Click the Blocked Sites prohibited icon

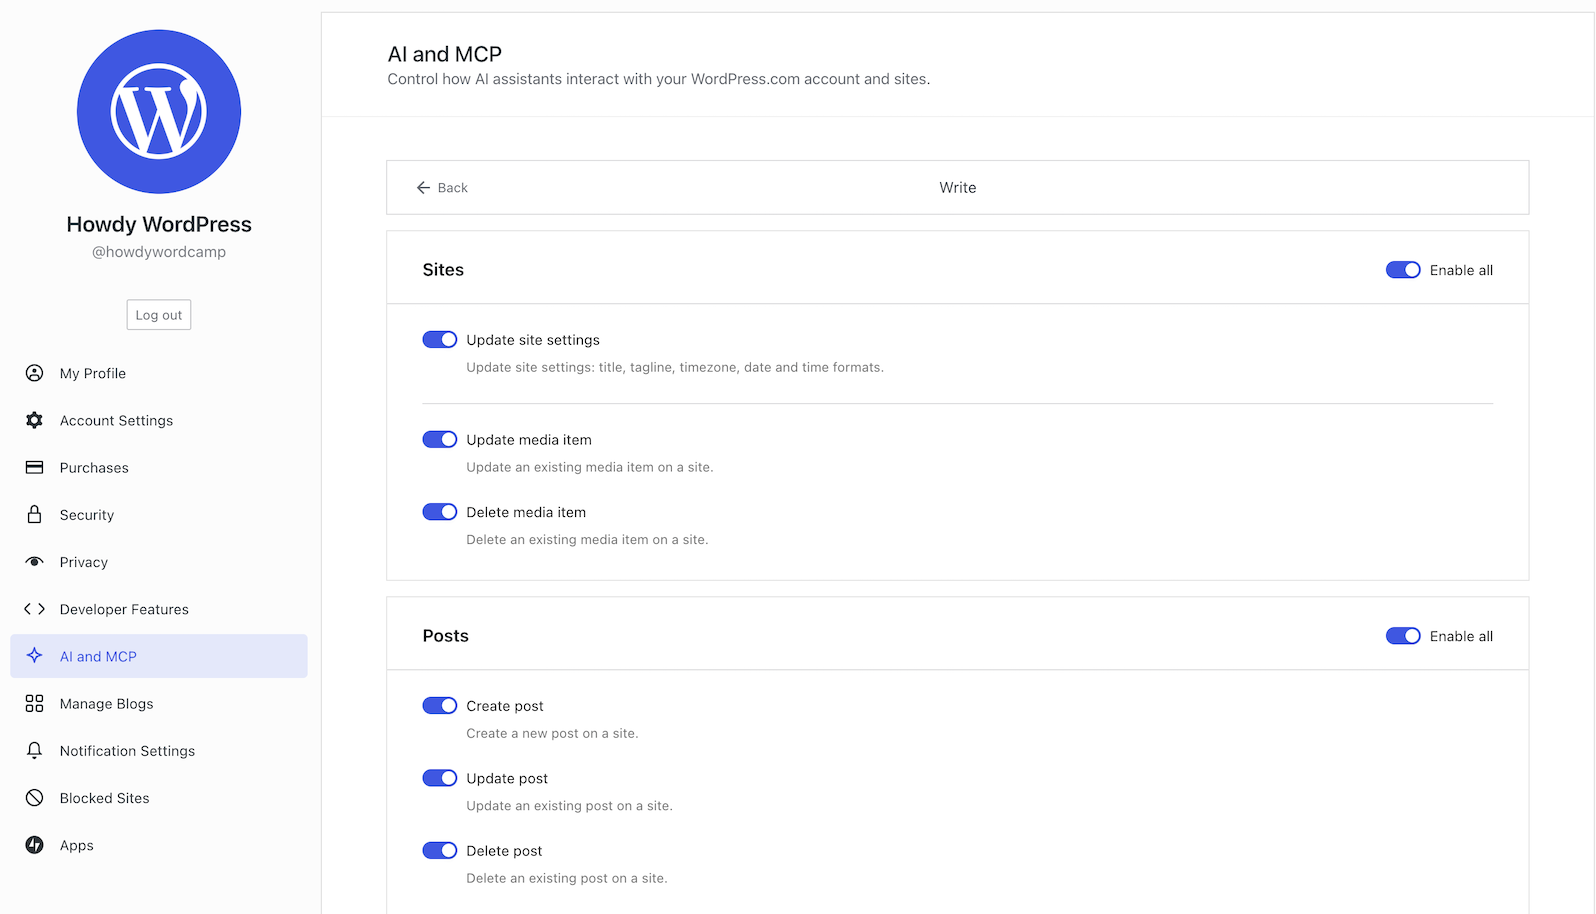[x=34, y=797]
